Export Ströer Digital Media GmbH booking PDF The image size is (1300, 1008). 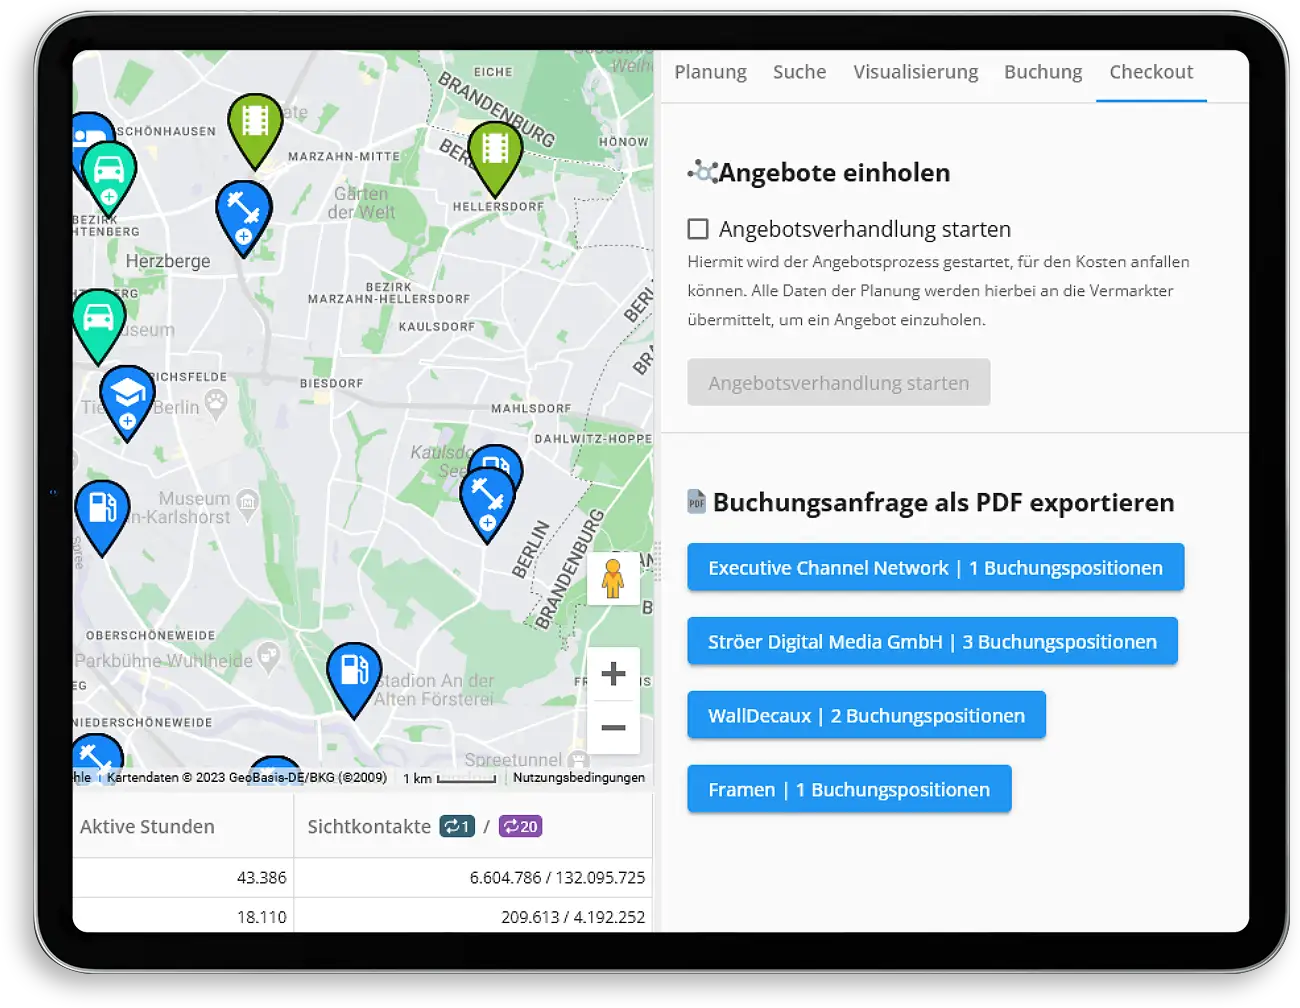click(x=932, y=641)
